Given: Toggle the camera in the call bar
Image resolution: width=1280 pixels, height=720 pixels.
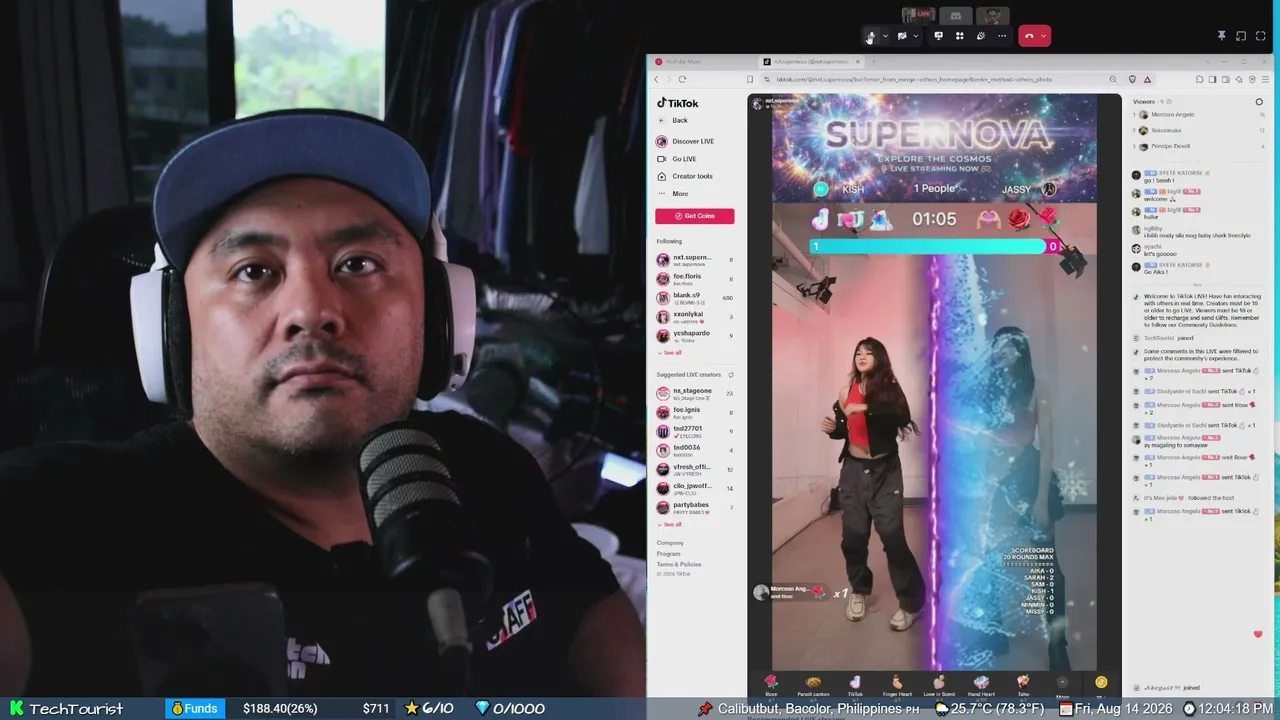Looking at the screenshot, I should 902,36.
